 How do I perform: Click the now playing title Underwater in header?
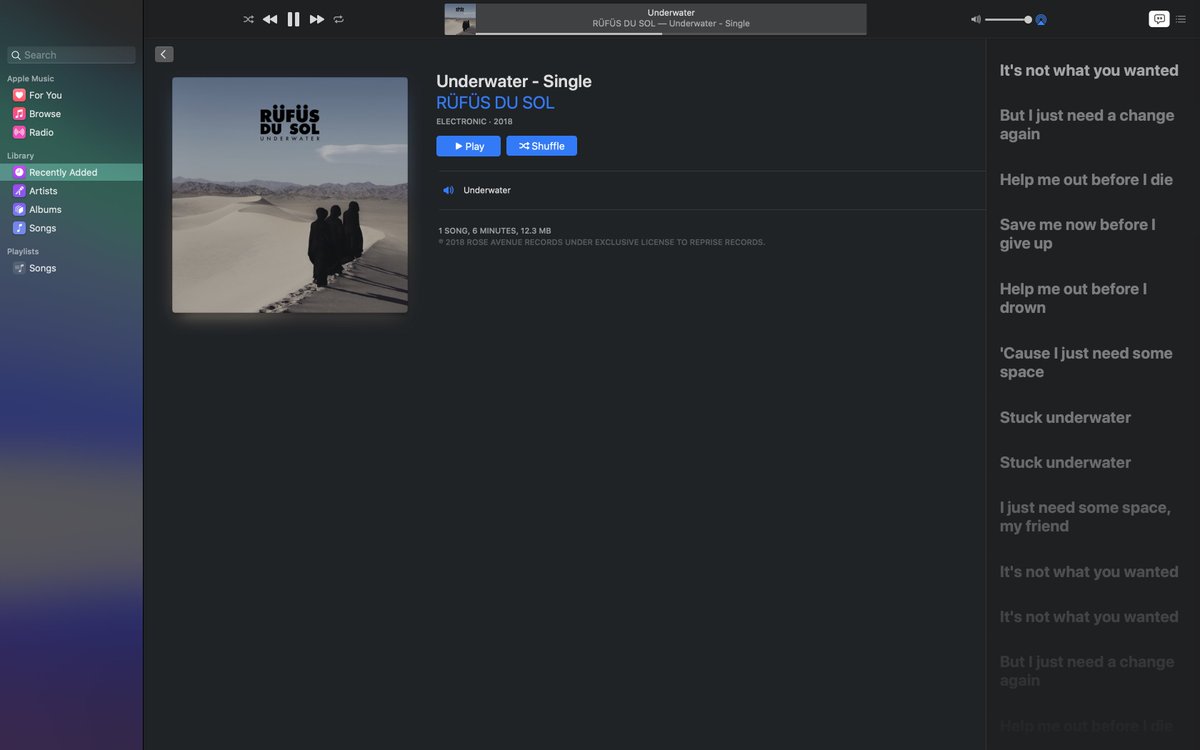(671, 12)
